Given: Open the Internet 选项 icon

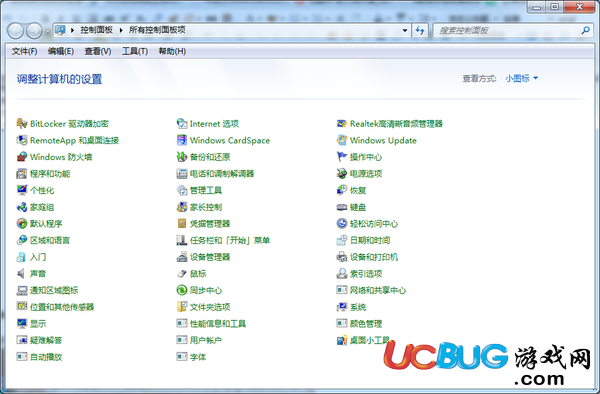Looking at the screenshot, I should click(x=182, y=124).
